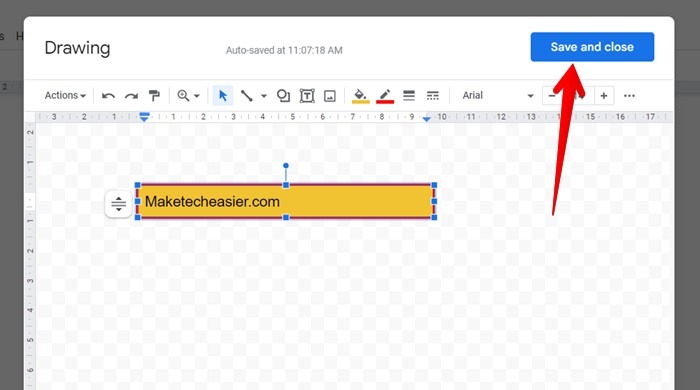
Task: Click the right indent marker on ruler
Action: pos(427,119)
